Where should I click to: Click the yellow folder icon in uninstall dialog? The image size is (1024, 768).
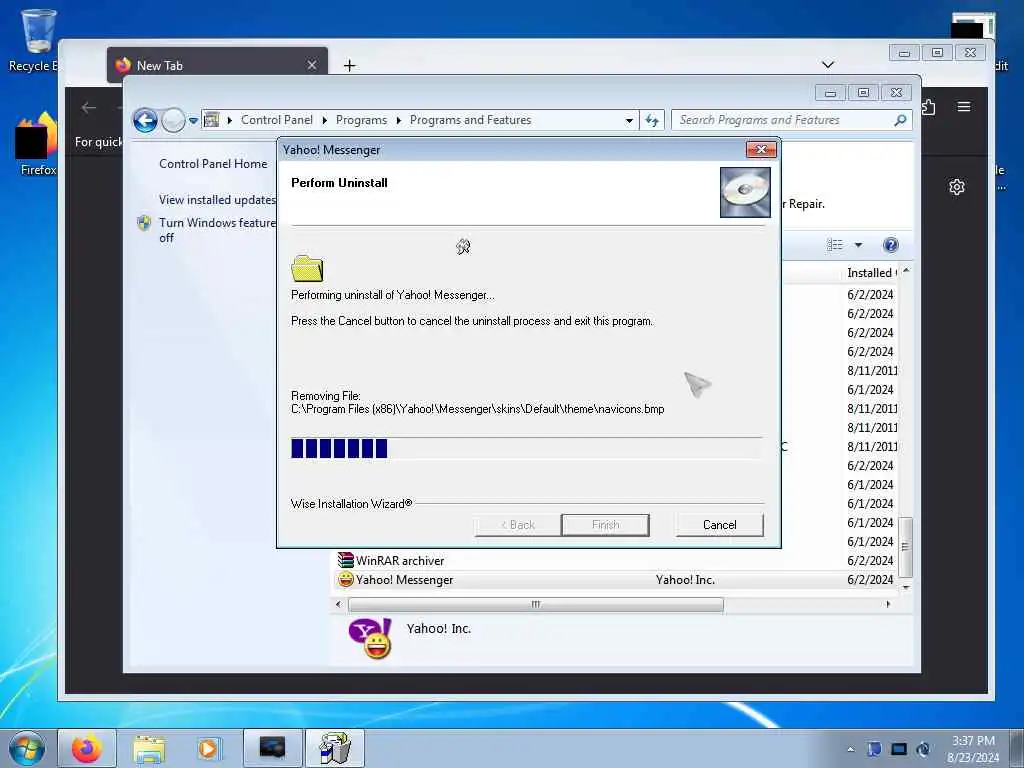pyautogui.click(x=307, y=268)
